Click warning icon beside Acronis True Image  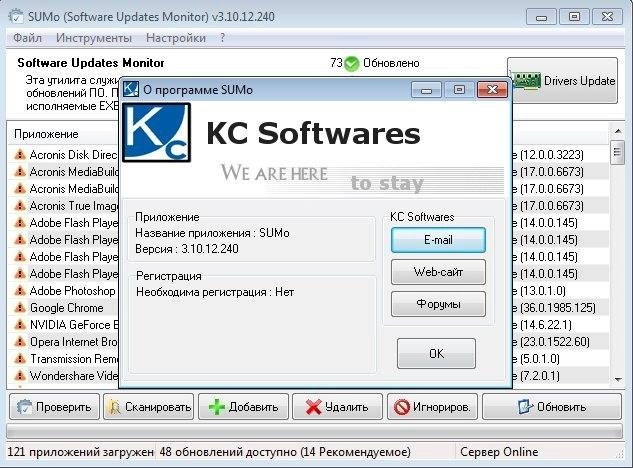point(20,206)
